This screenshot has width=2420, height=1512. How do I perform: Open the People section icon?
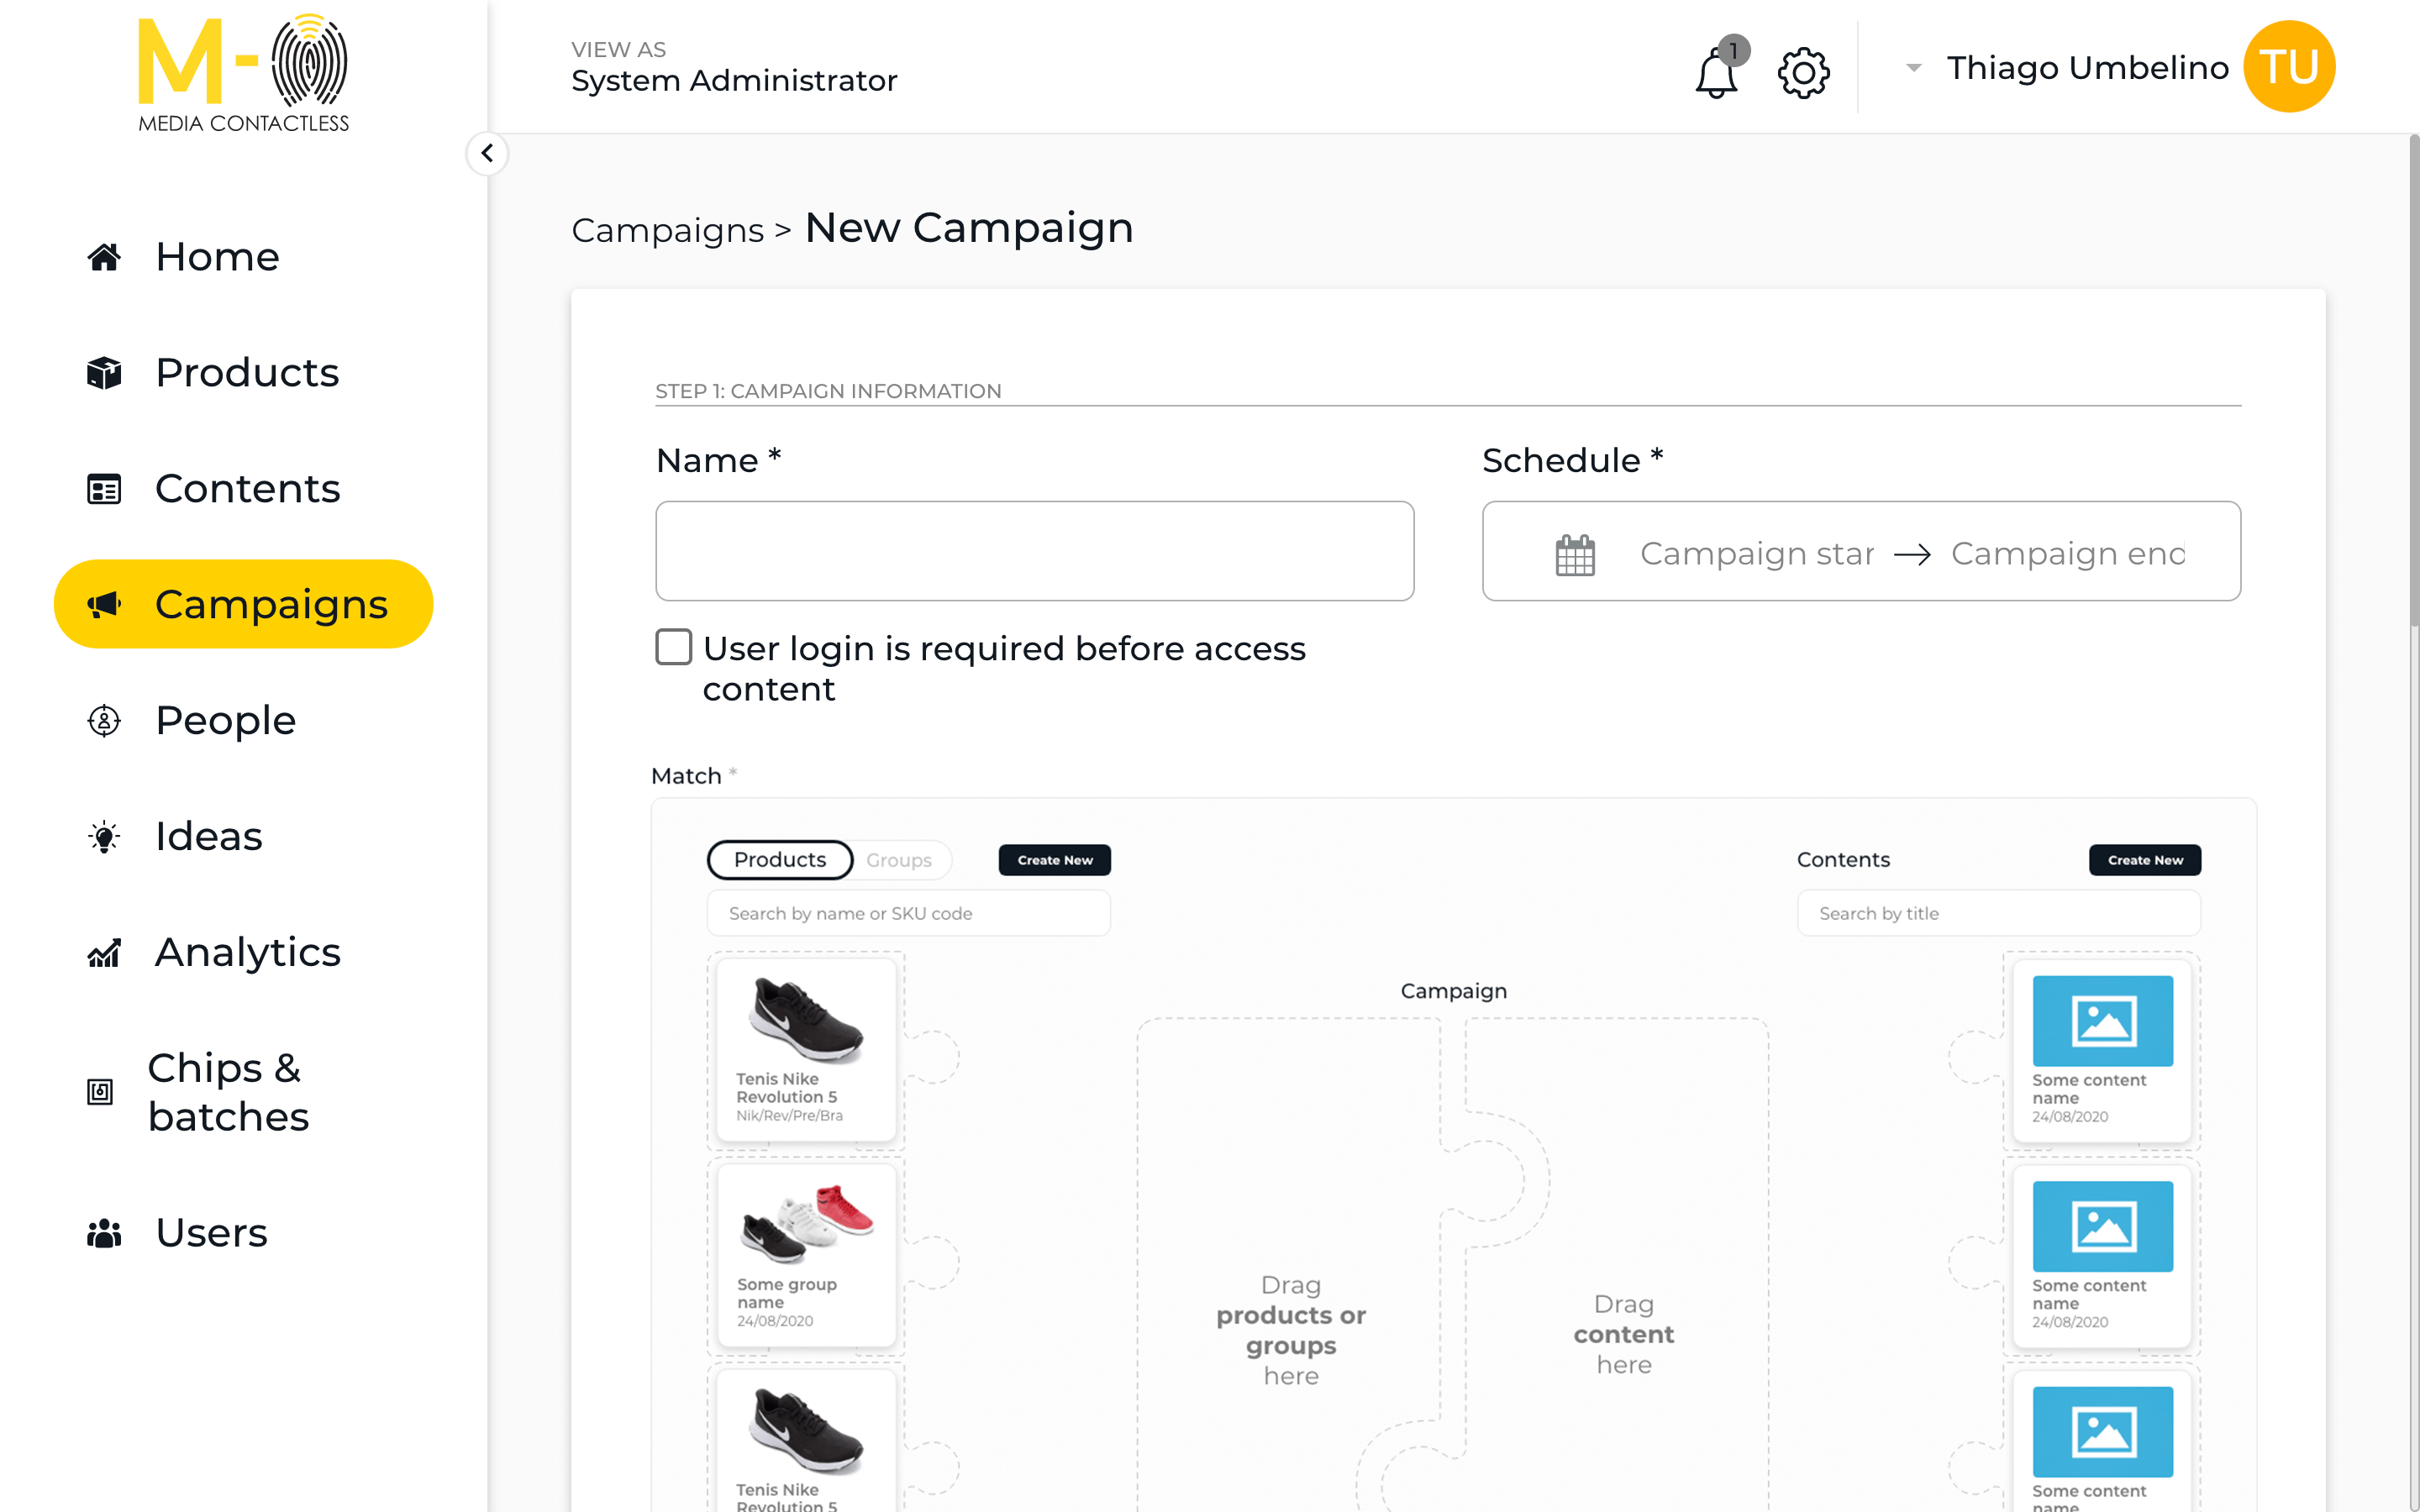point(104,720)
